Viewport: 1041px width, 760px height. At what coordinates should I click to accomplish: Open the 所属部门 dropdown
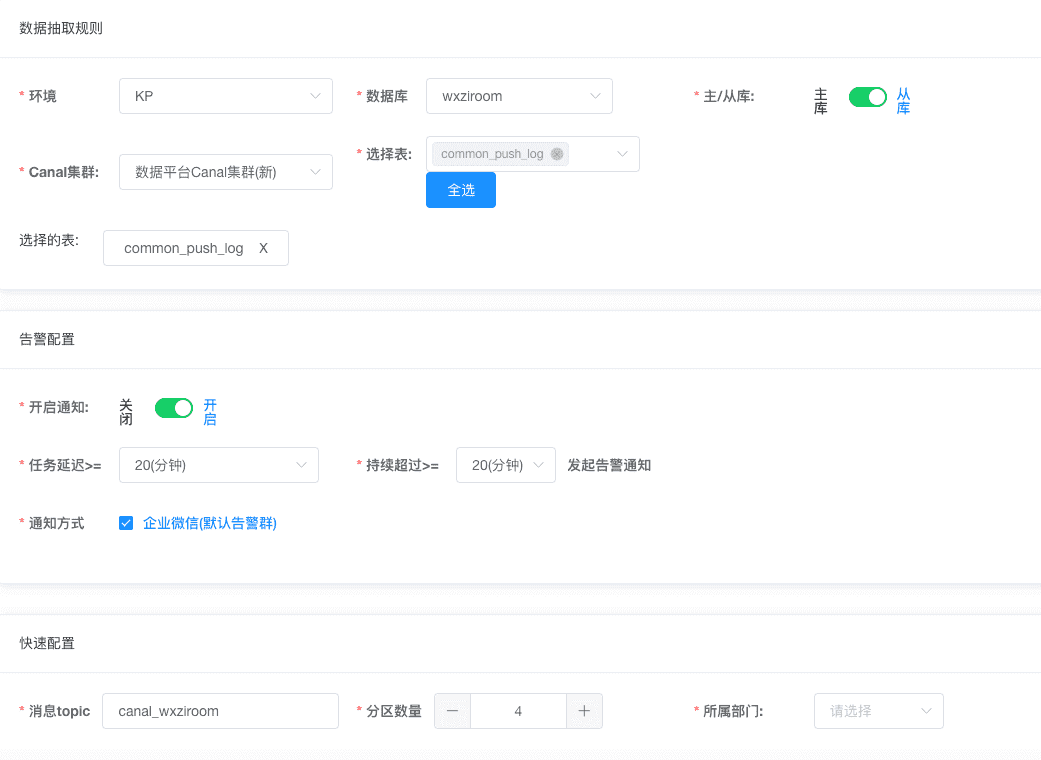coord(878,711)
